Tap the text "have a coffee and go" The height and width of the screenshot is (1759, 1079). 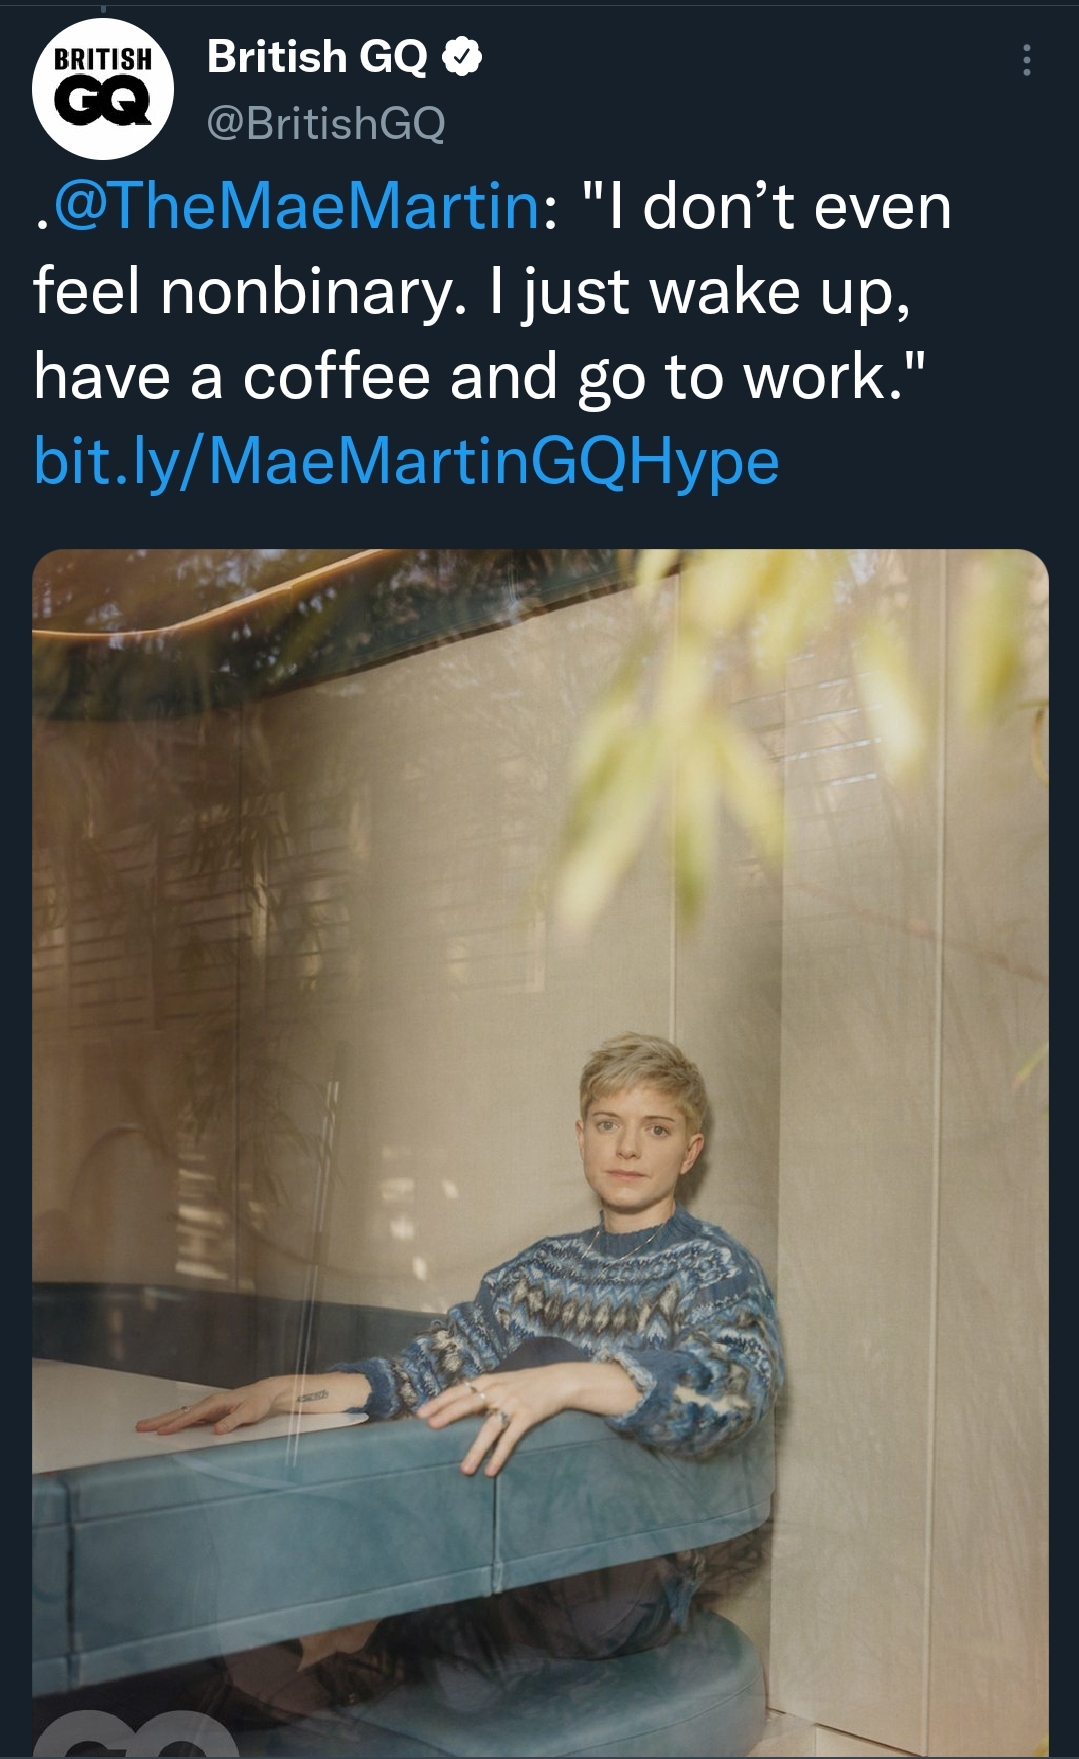click(341, 377)
